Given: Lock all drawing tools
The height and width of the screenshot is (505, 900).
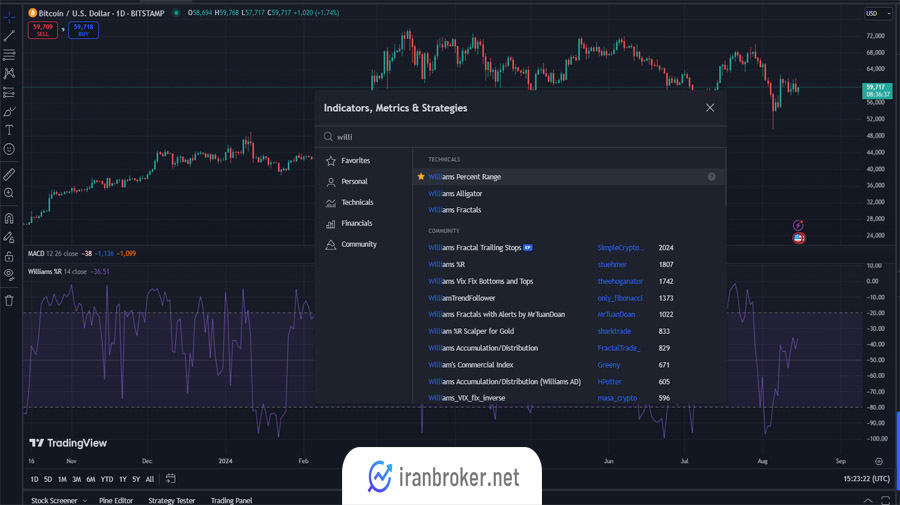Looking at the screenshot, I should click(x=9, y=256).
